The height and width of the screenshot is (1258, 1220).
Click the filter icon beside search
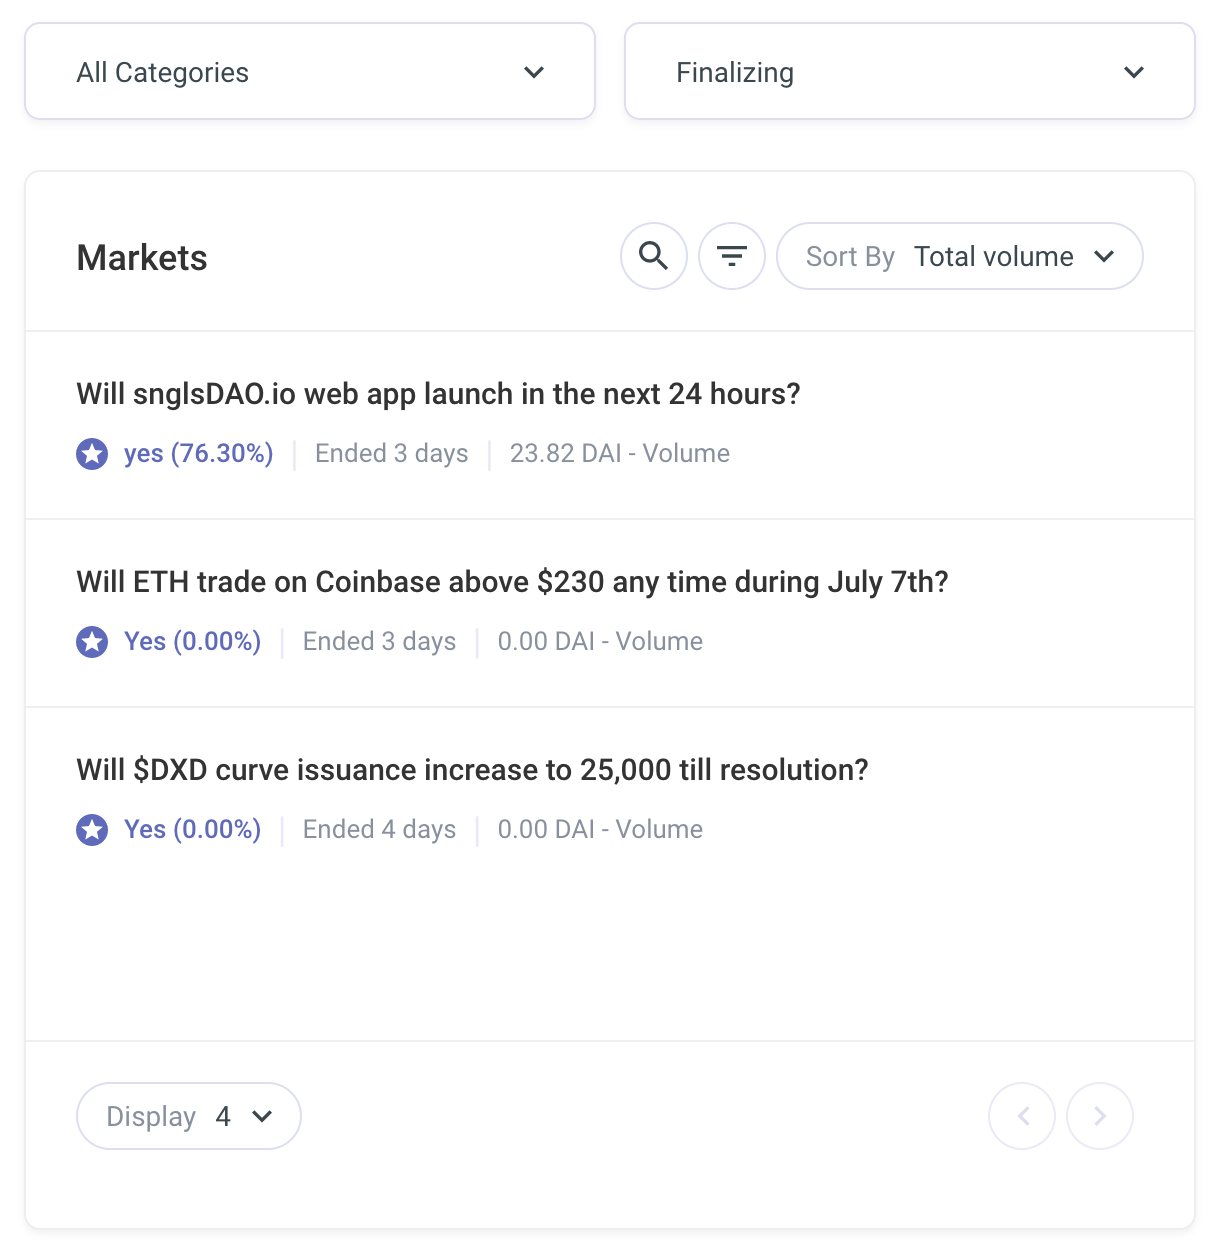[731, 256]
